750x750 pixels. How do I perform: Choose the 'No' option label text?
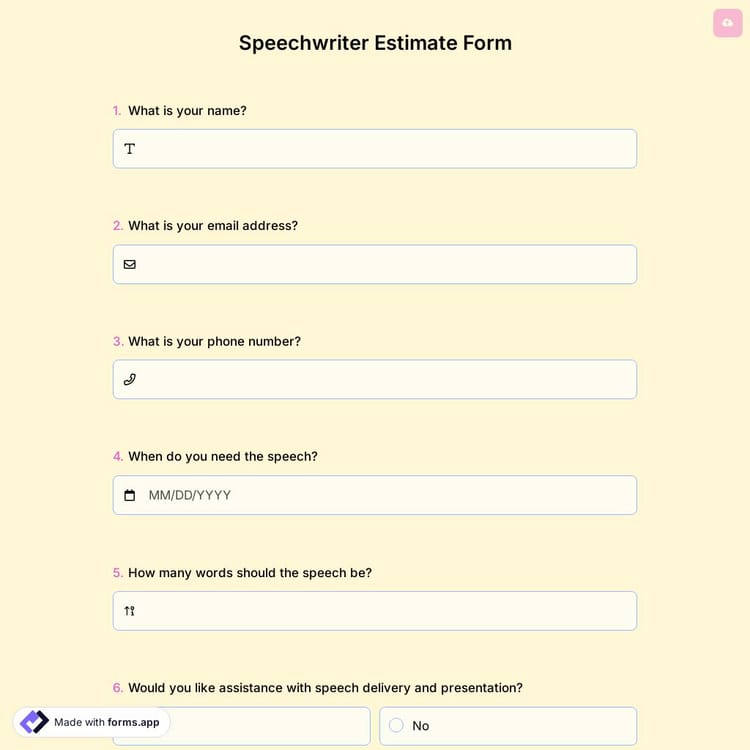pyautogui.click(x=421, y=726)
